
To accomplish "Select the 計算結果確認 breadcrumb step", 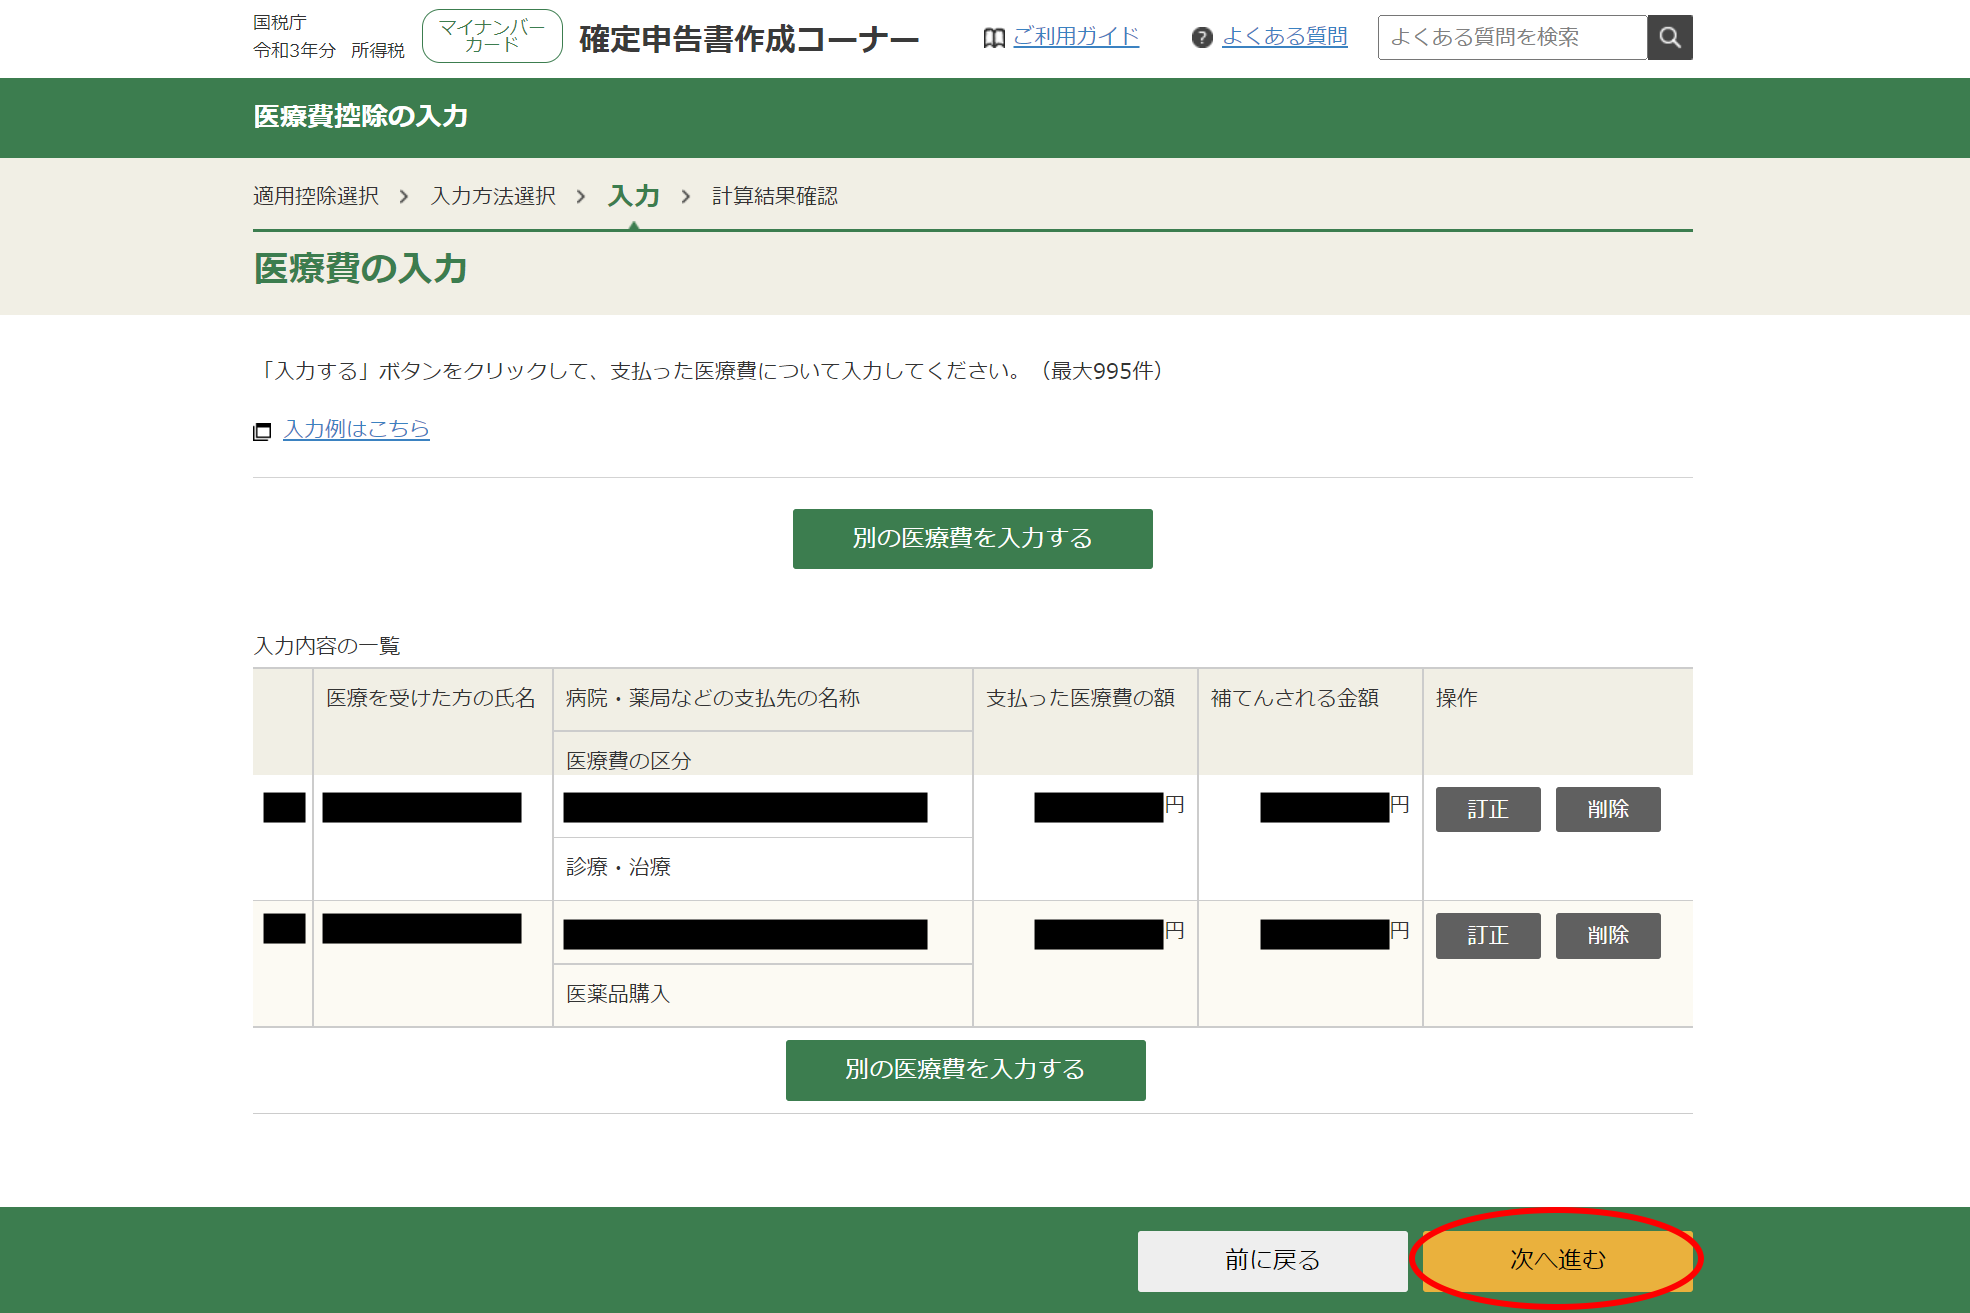I will [x=775, y=196].
